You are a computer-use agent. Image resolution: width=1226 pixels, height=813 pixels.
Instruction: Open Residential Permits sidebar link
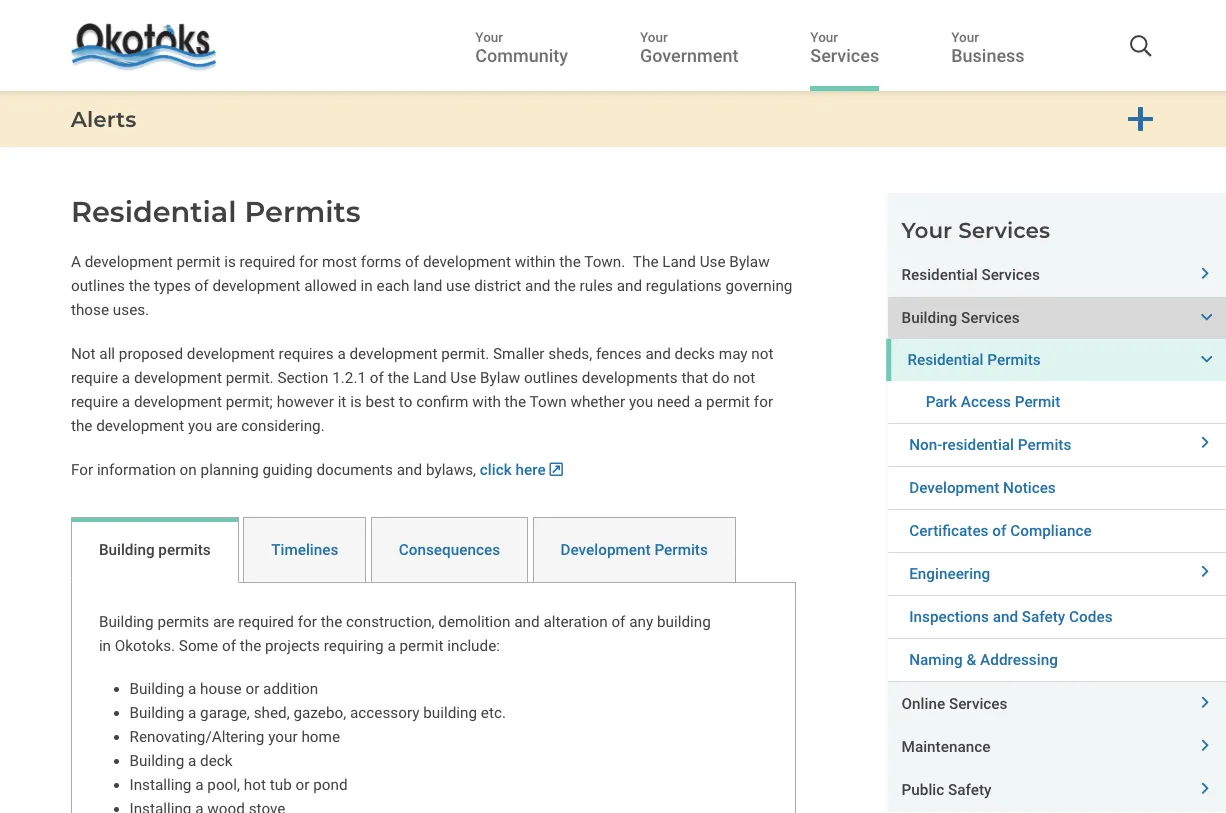(x=974, y=360)
